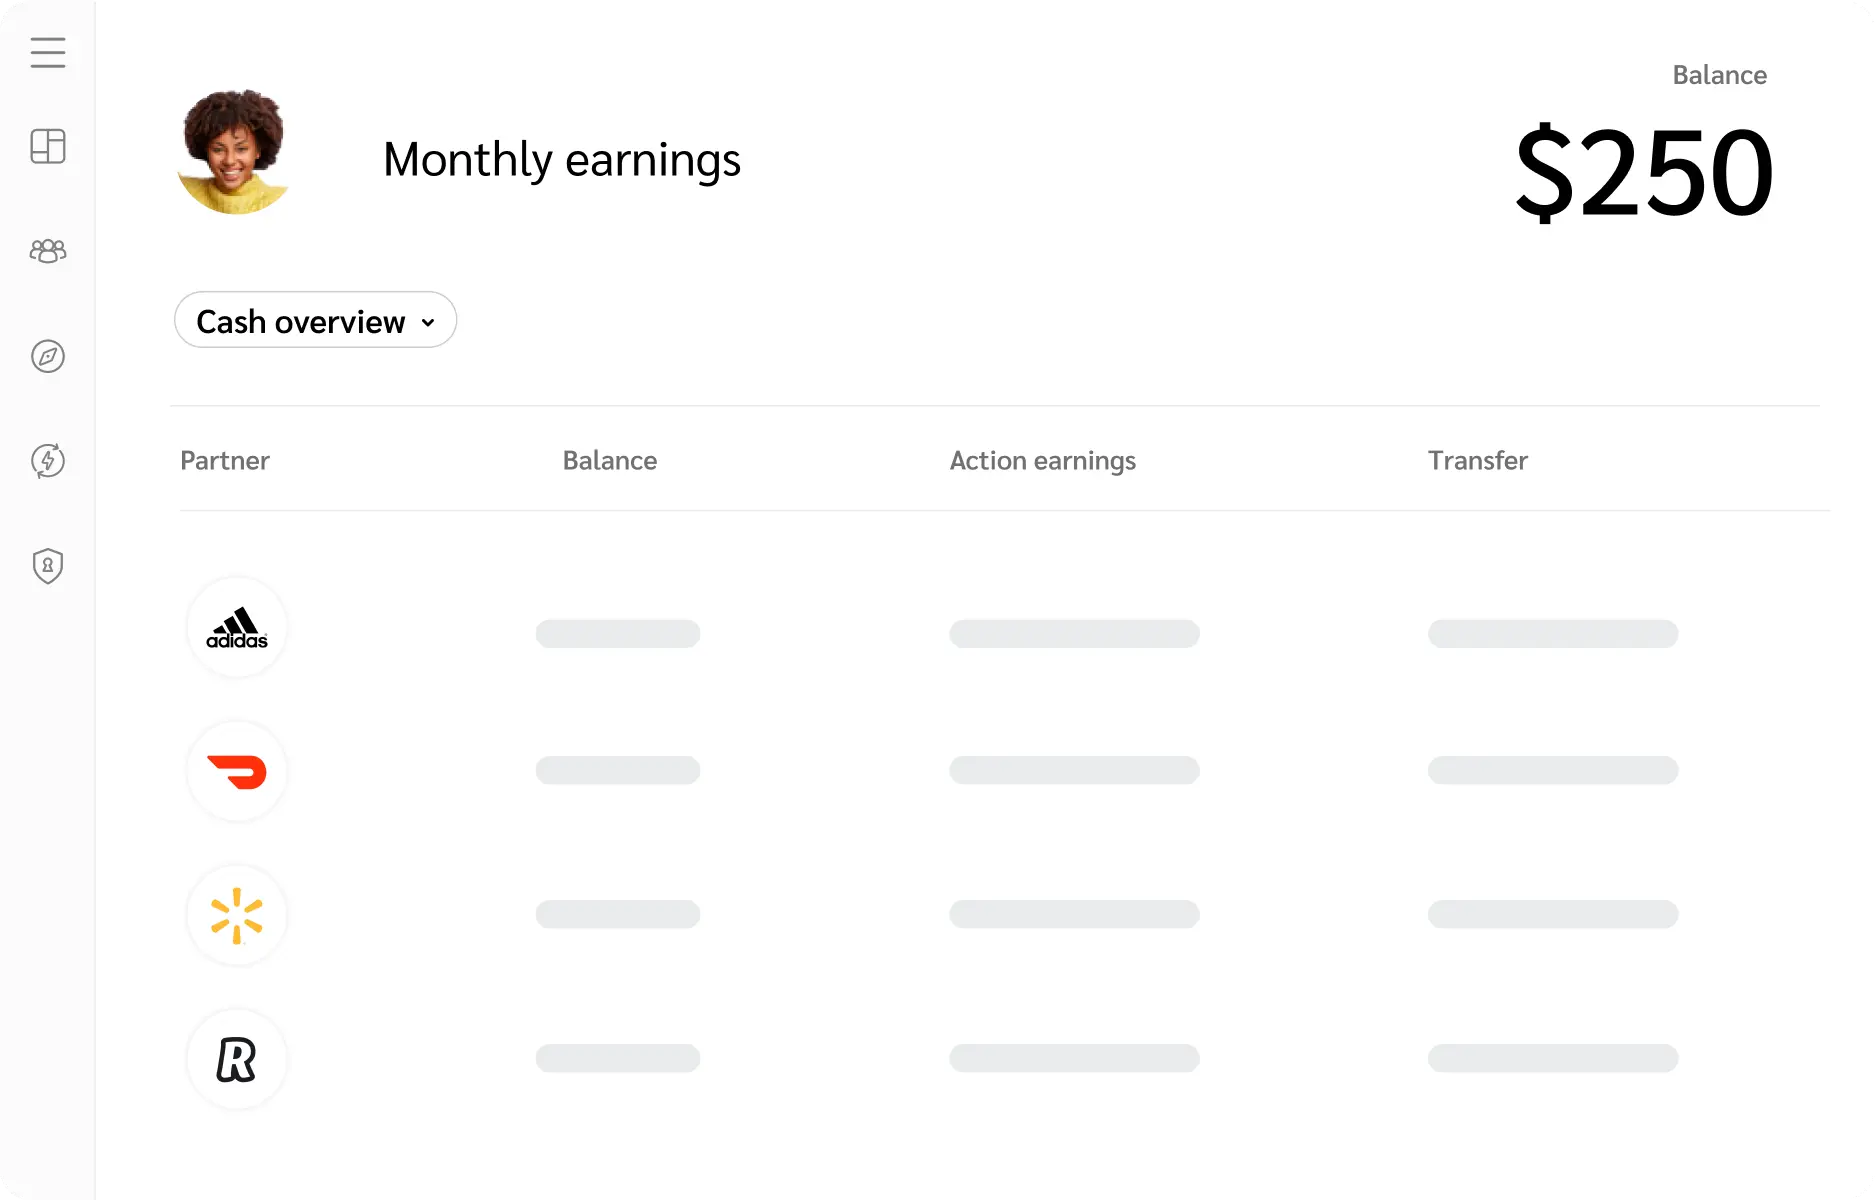Click the Monthly earnings heading
This screenshot has width=1875, height=1200.
pyautogui.click(x=562, y=160)
